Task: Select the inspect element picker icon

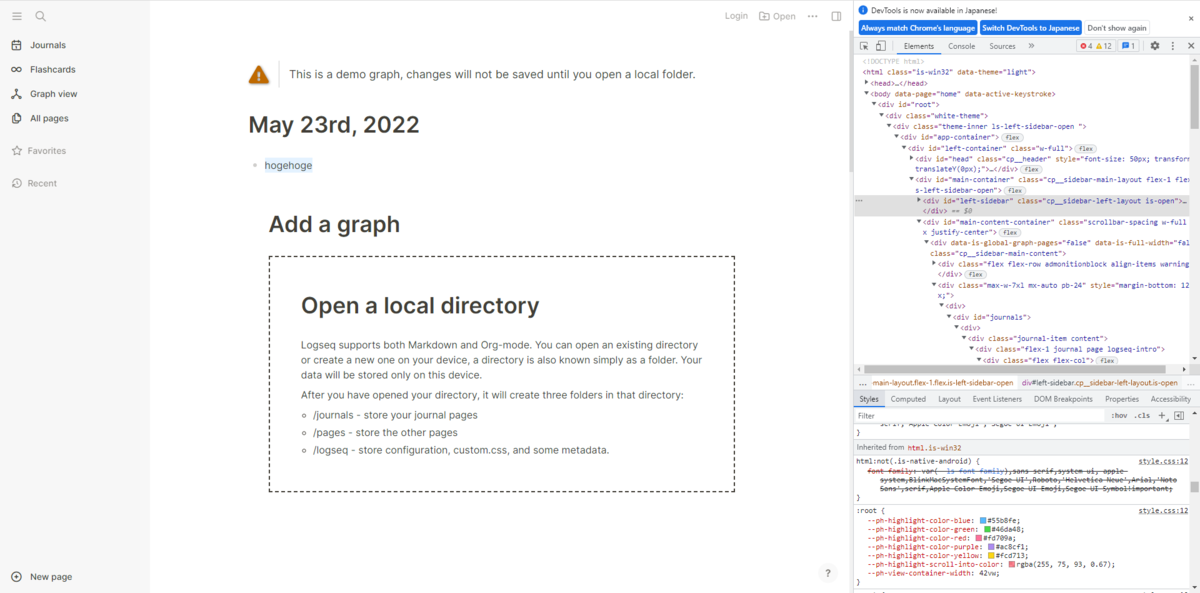Action: click(864, 46)
